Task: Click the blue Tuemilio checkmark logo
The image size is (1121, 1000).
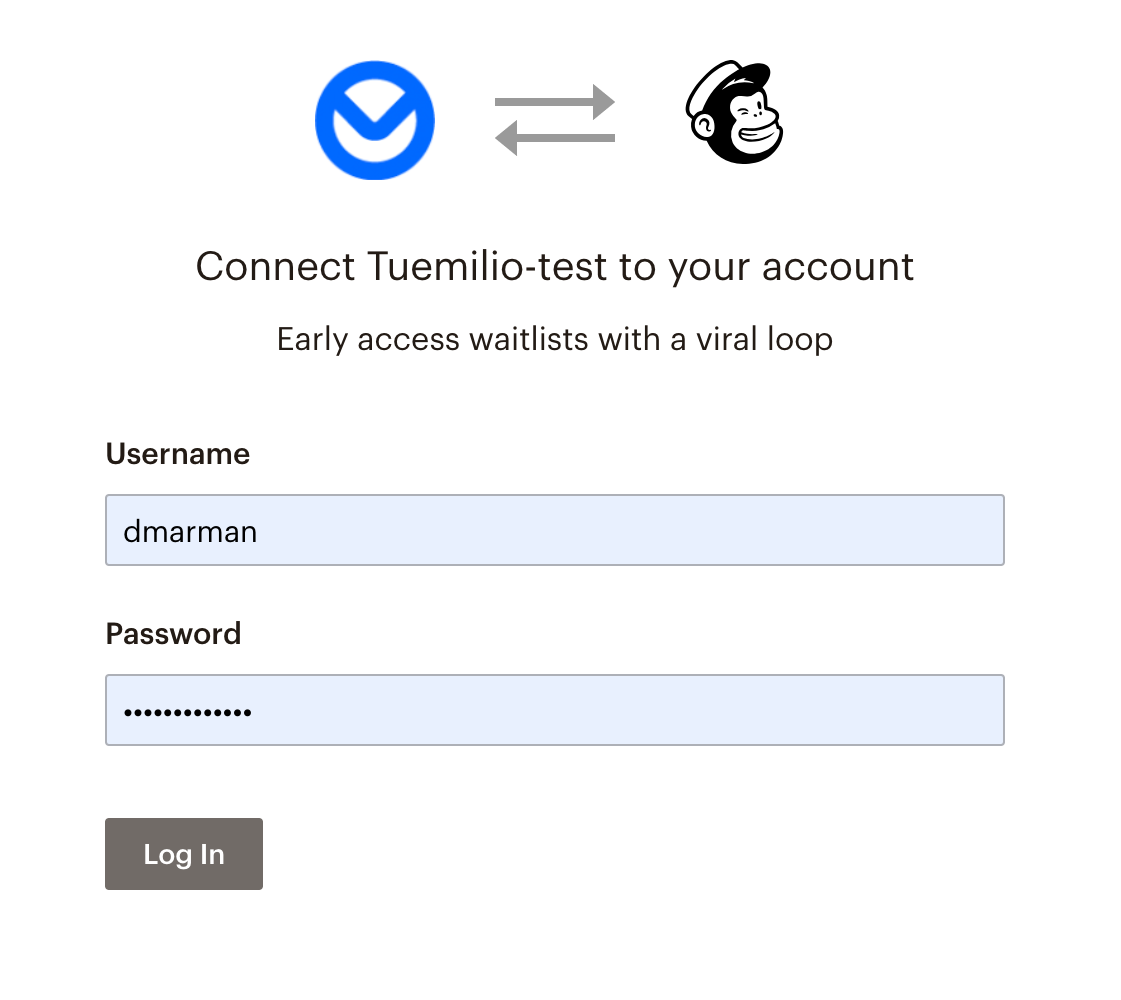Action: click(374, 120)
